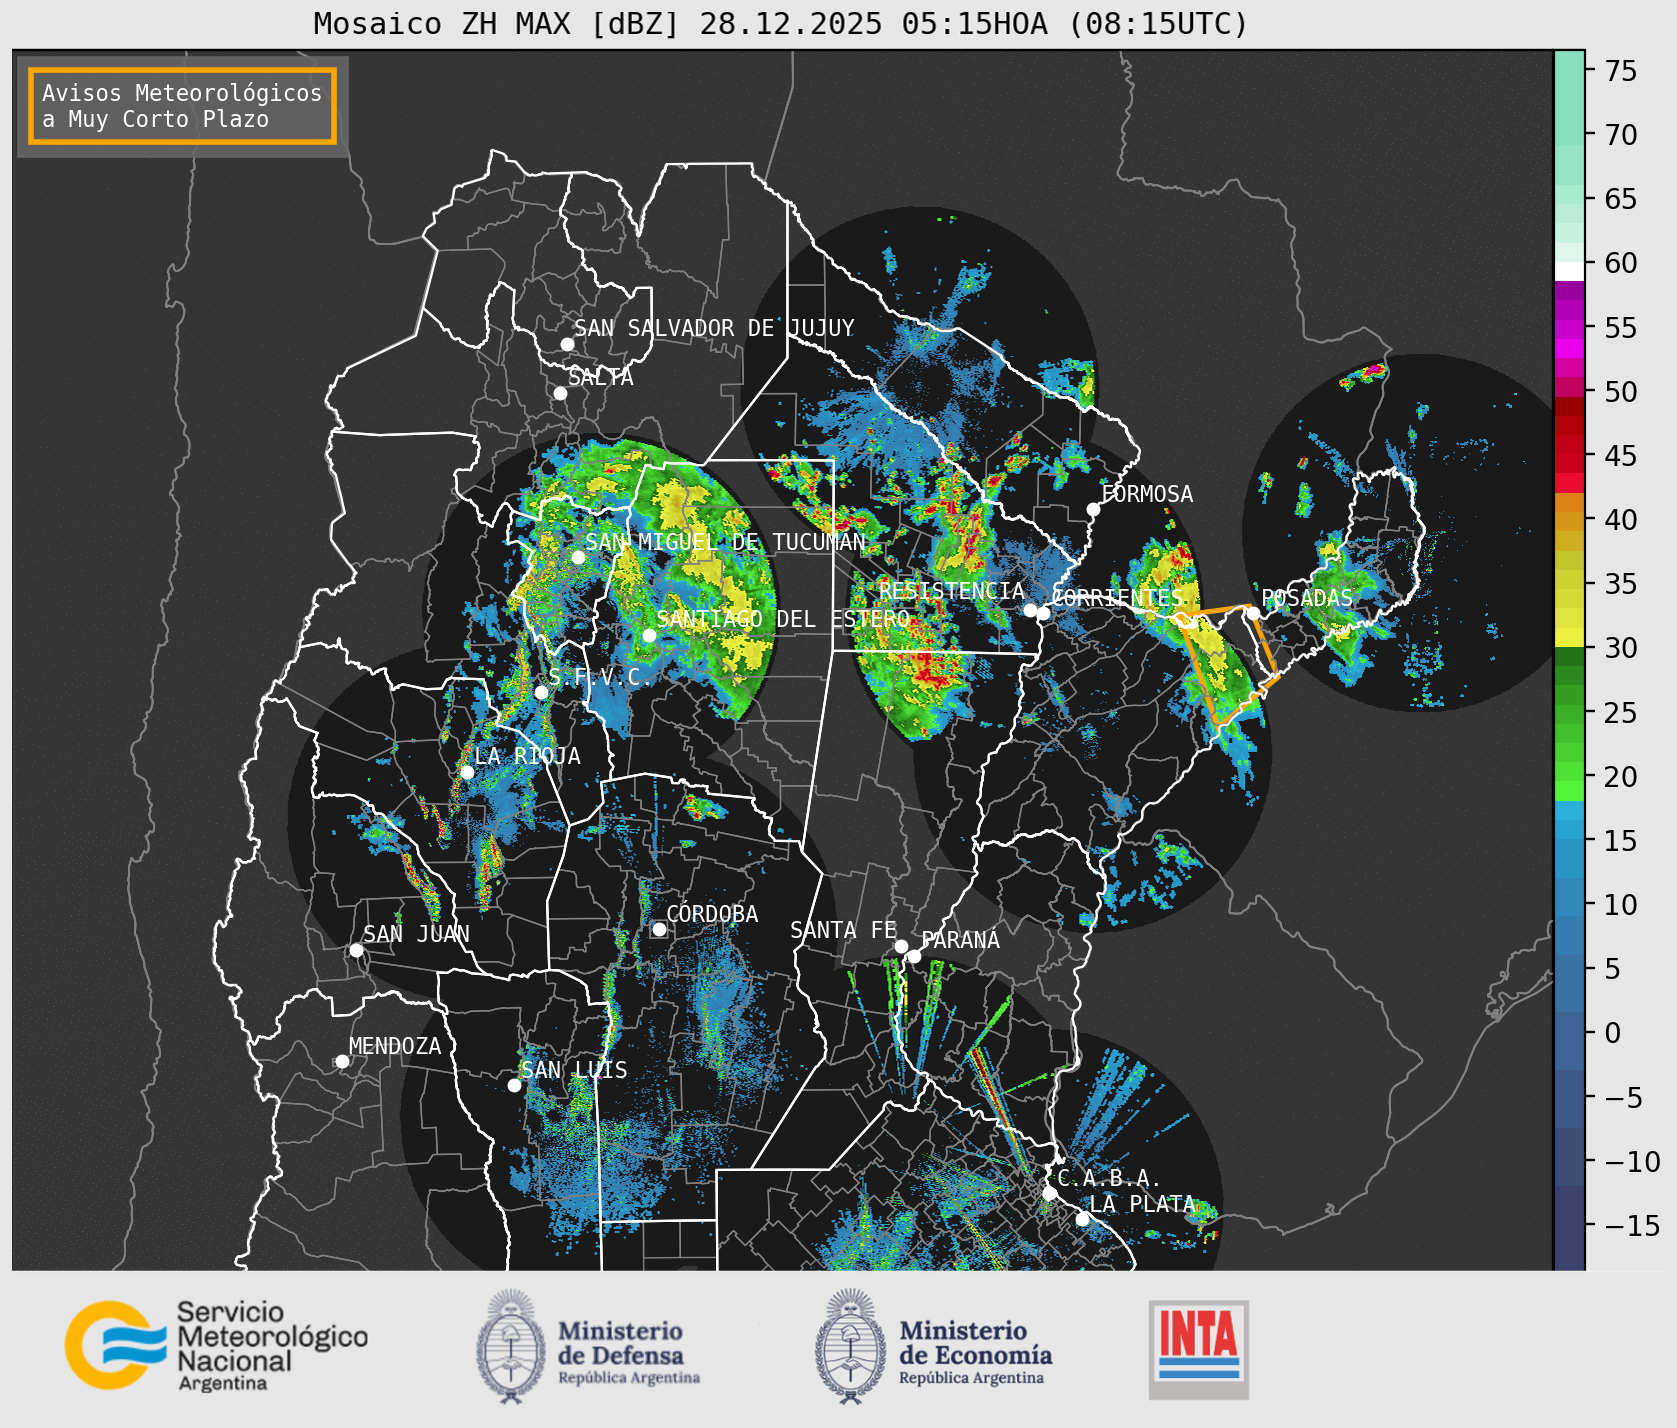
Task: Click the San Salvador de Jujuy marker dot
Action: (x=567, y=344)
